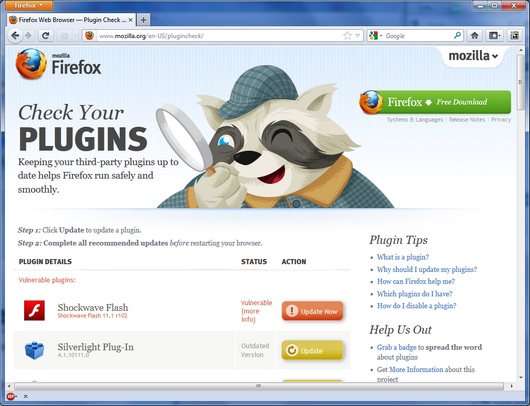
Task: Click the horizontal scrollbar at the bottom
Action: [259, 386]
